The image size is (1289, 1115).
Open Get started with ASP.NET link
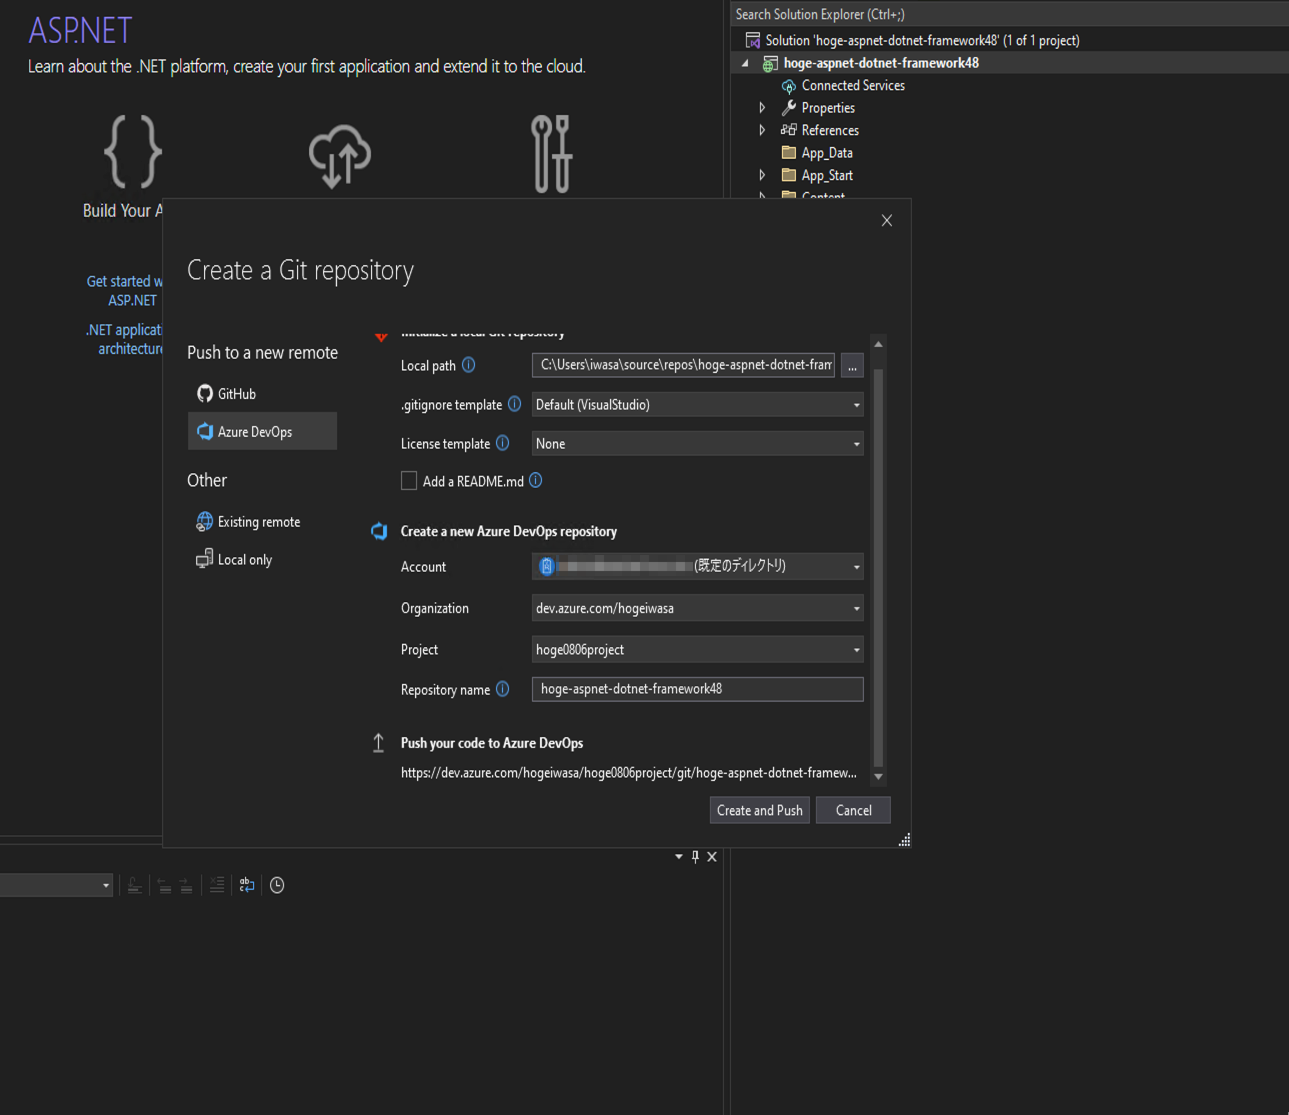pyautogui.click(x=125, y=290)
